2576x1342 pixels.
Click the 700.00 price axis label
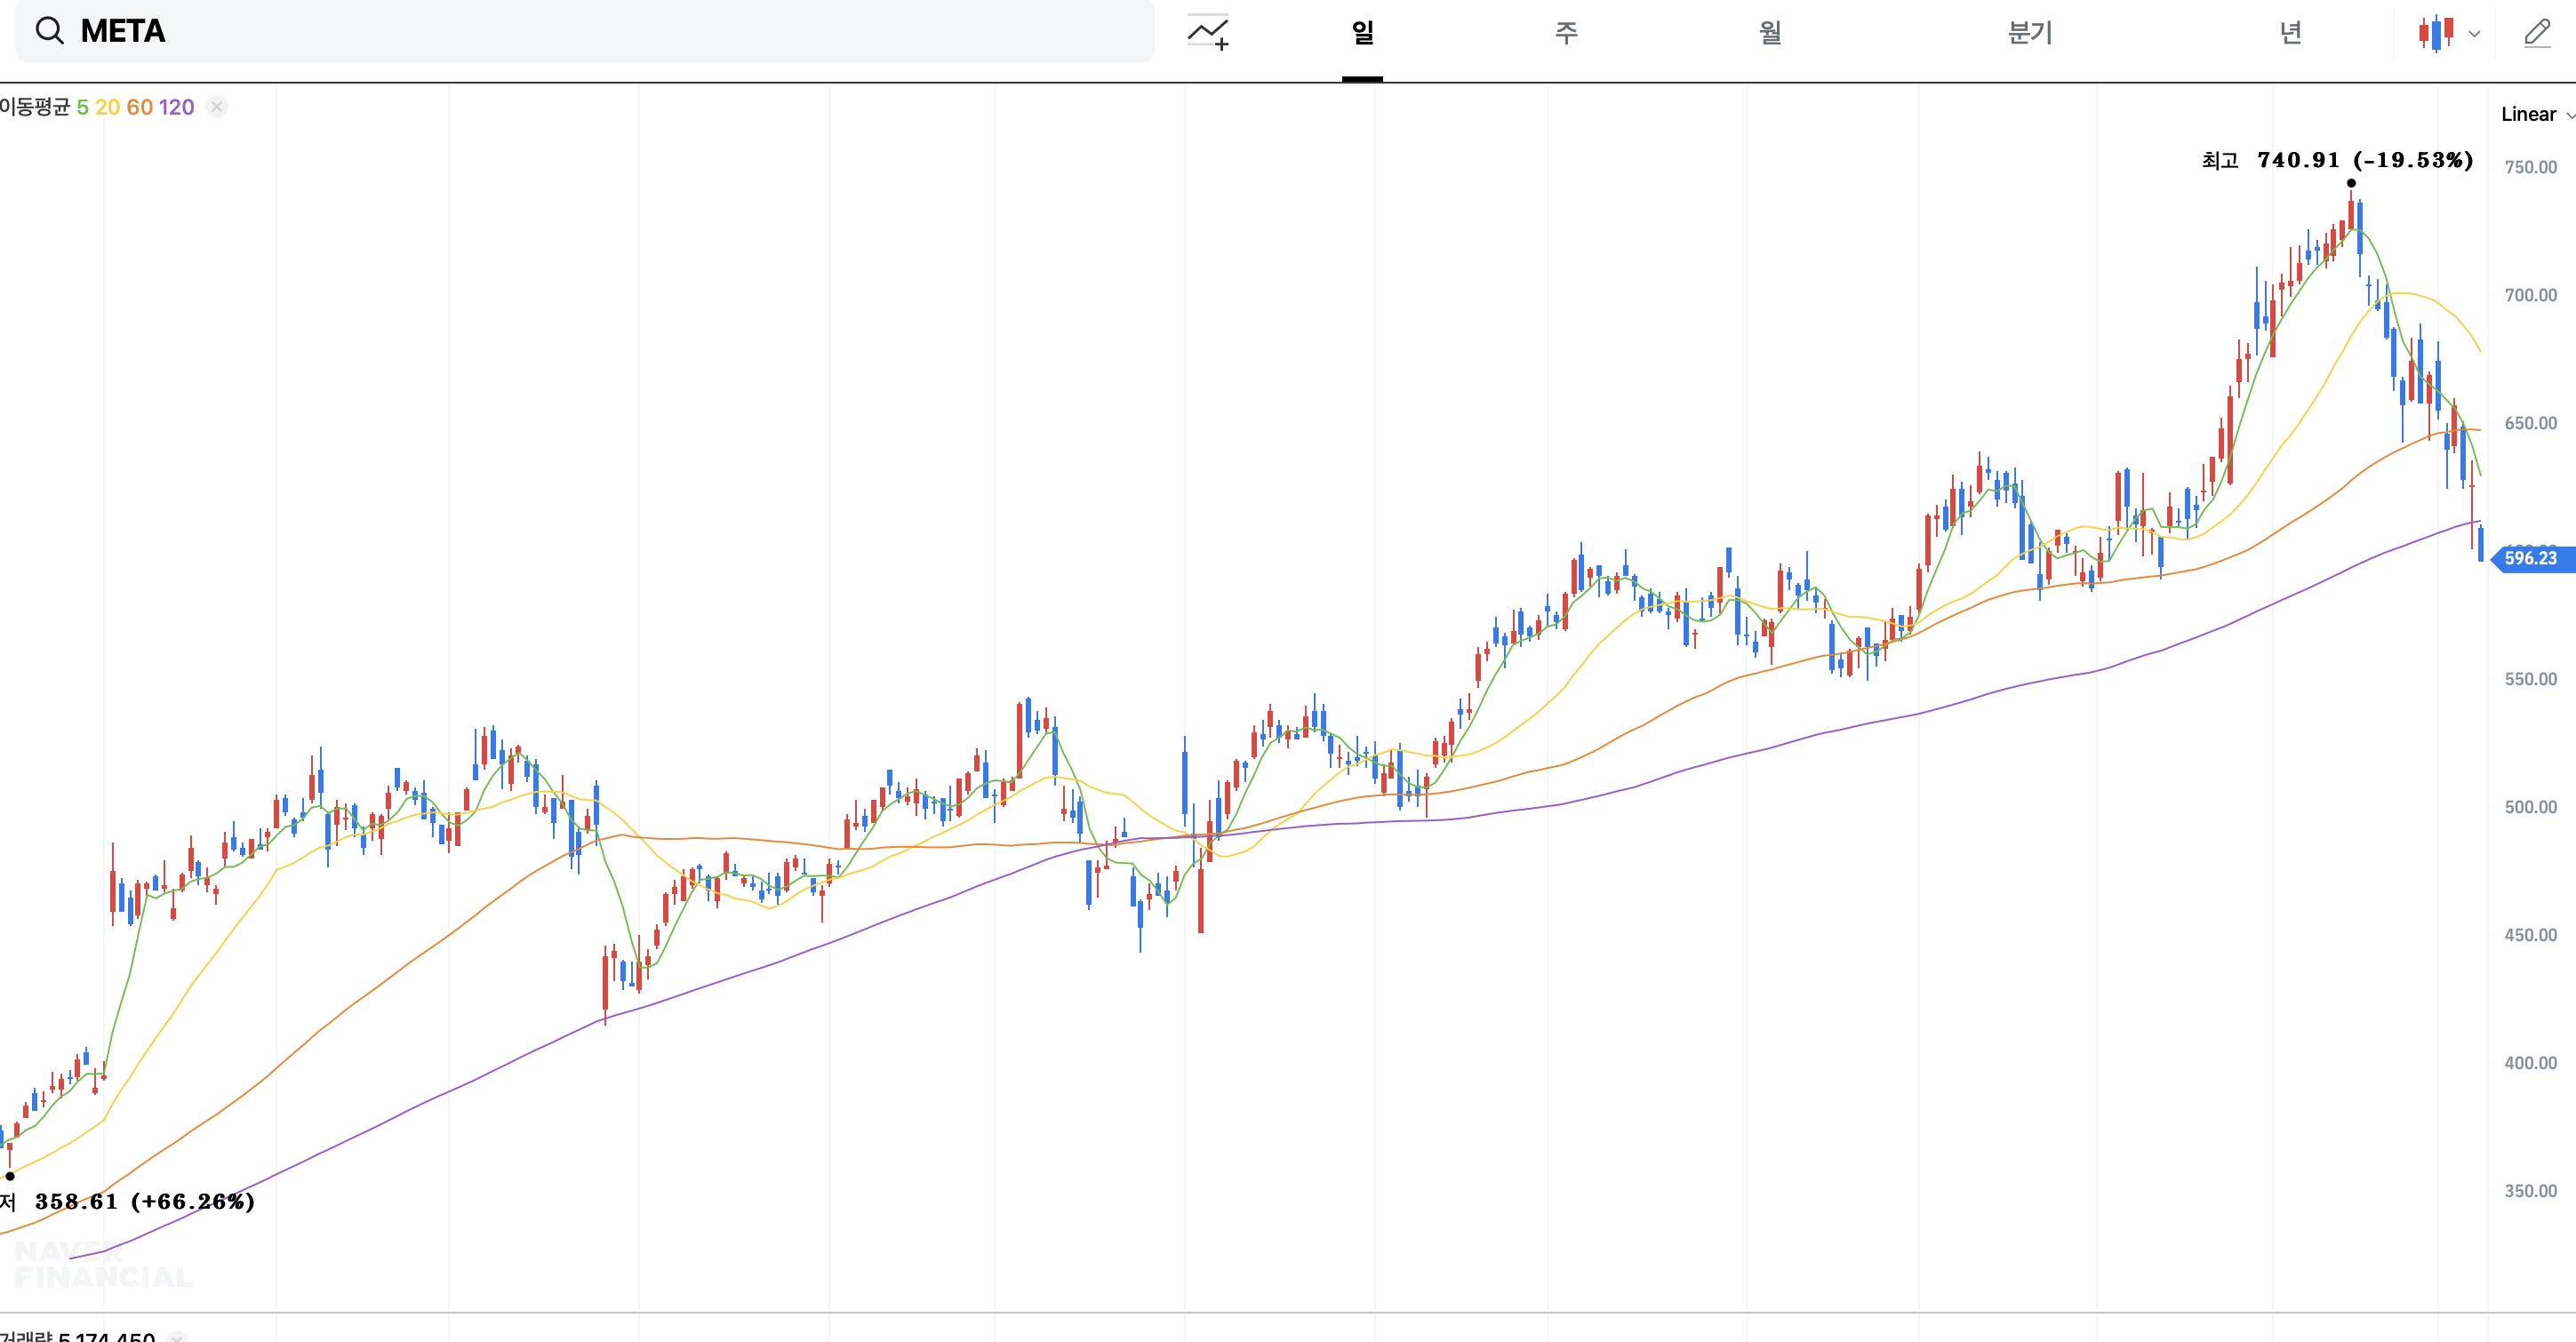2530,295
